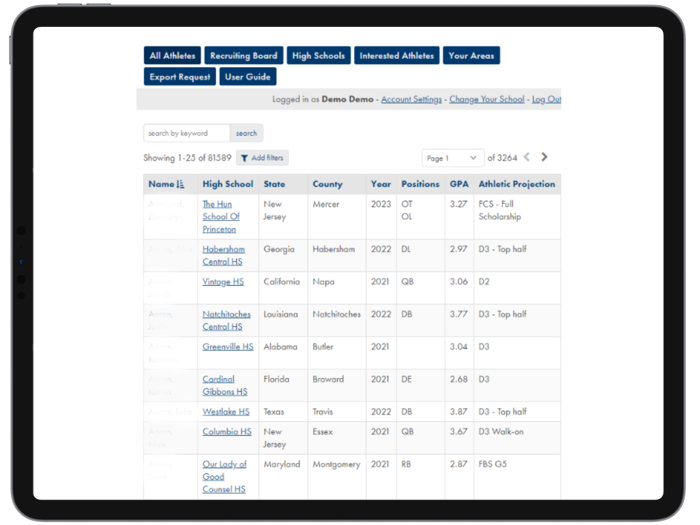The image size is (700, 525).
Task: Click the search button
Action: coord(246,133)
